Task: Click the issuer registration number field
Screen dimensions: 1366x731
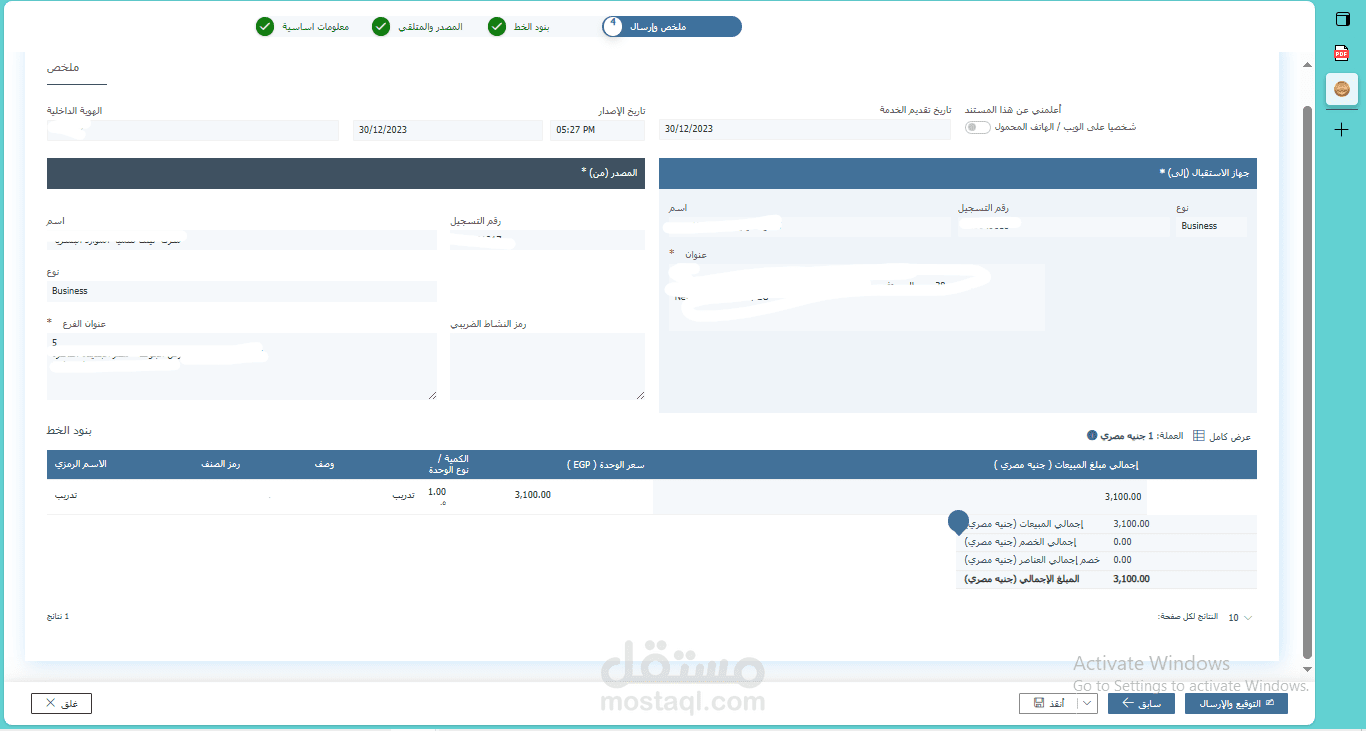Action: coord(547,240)
